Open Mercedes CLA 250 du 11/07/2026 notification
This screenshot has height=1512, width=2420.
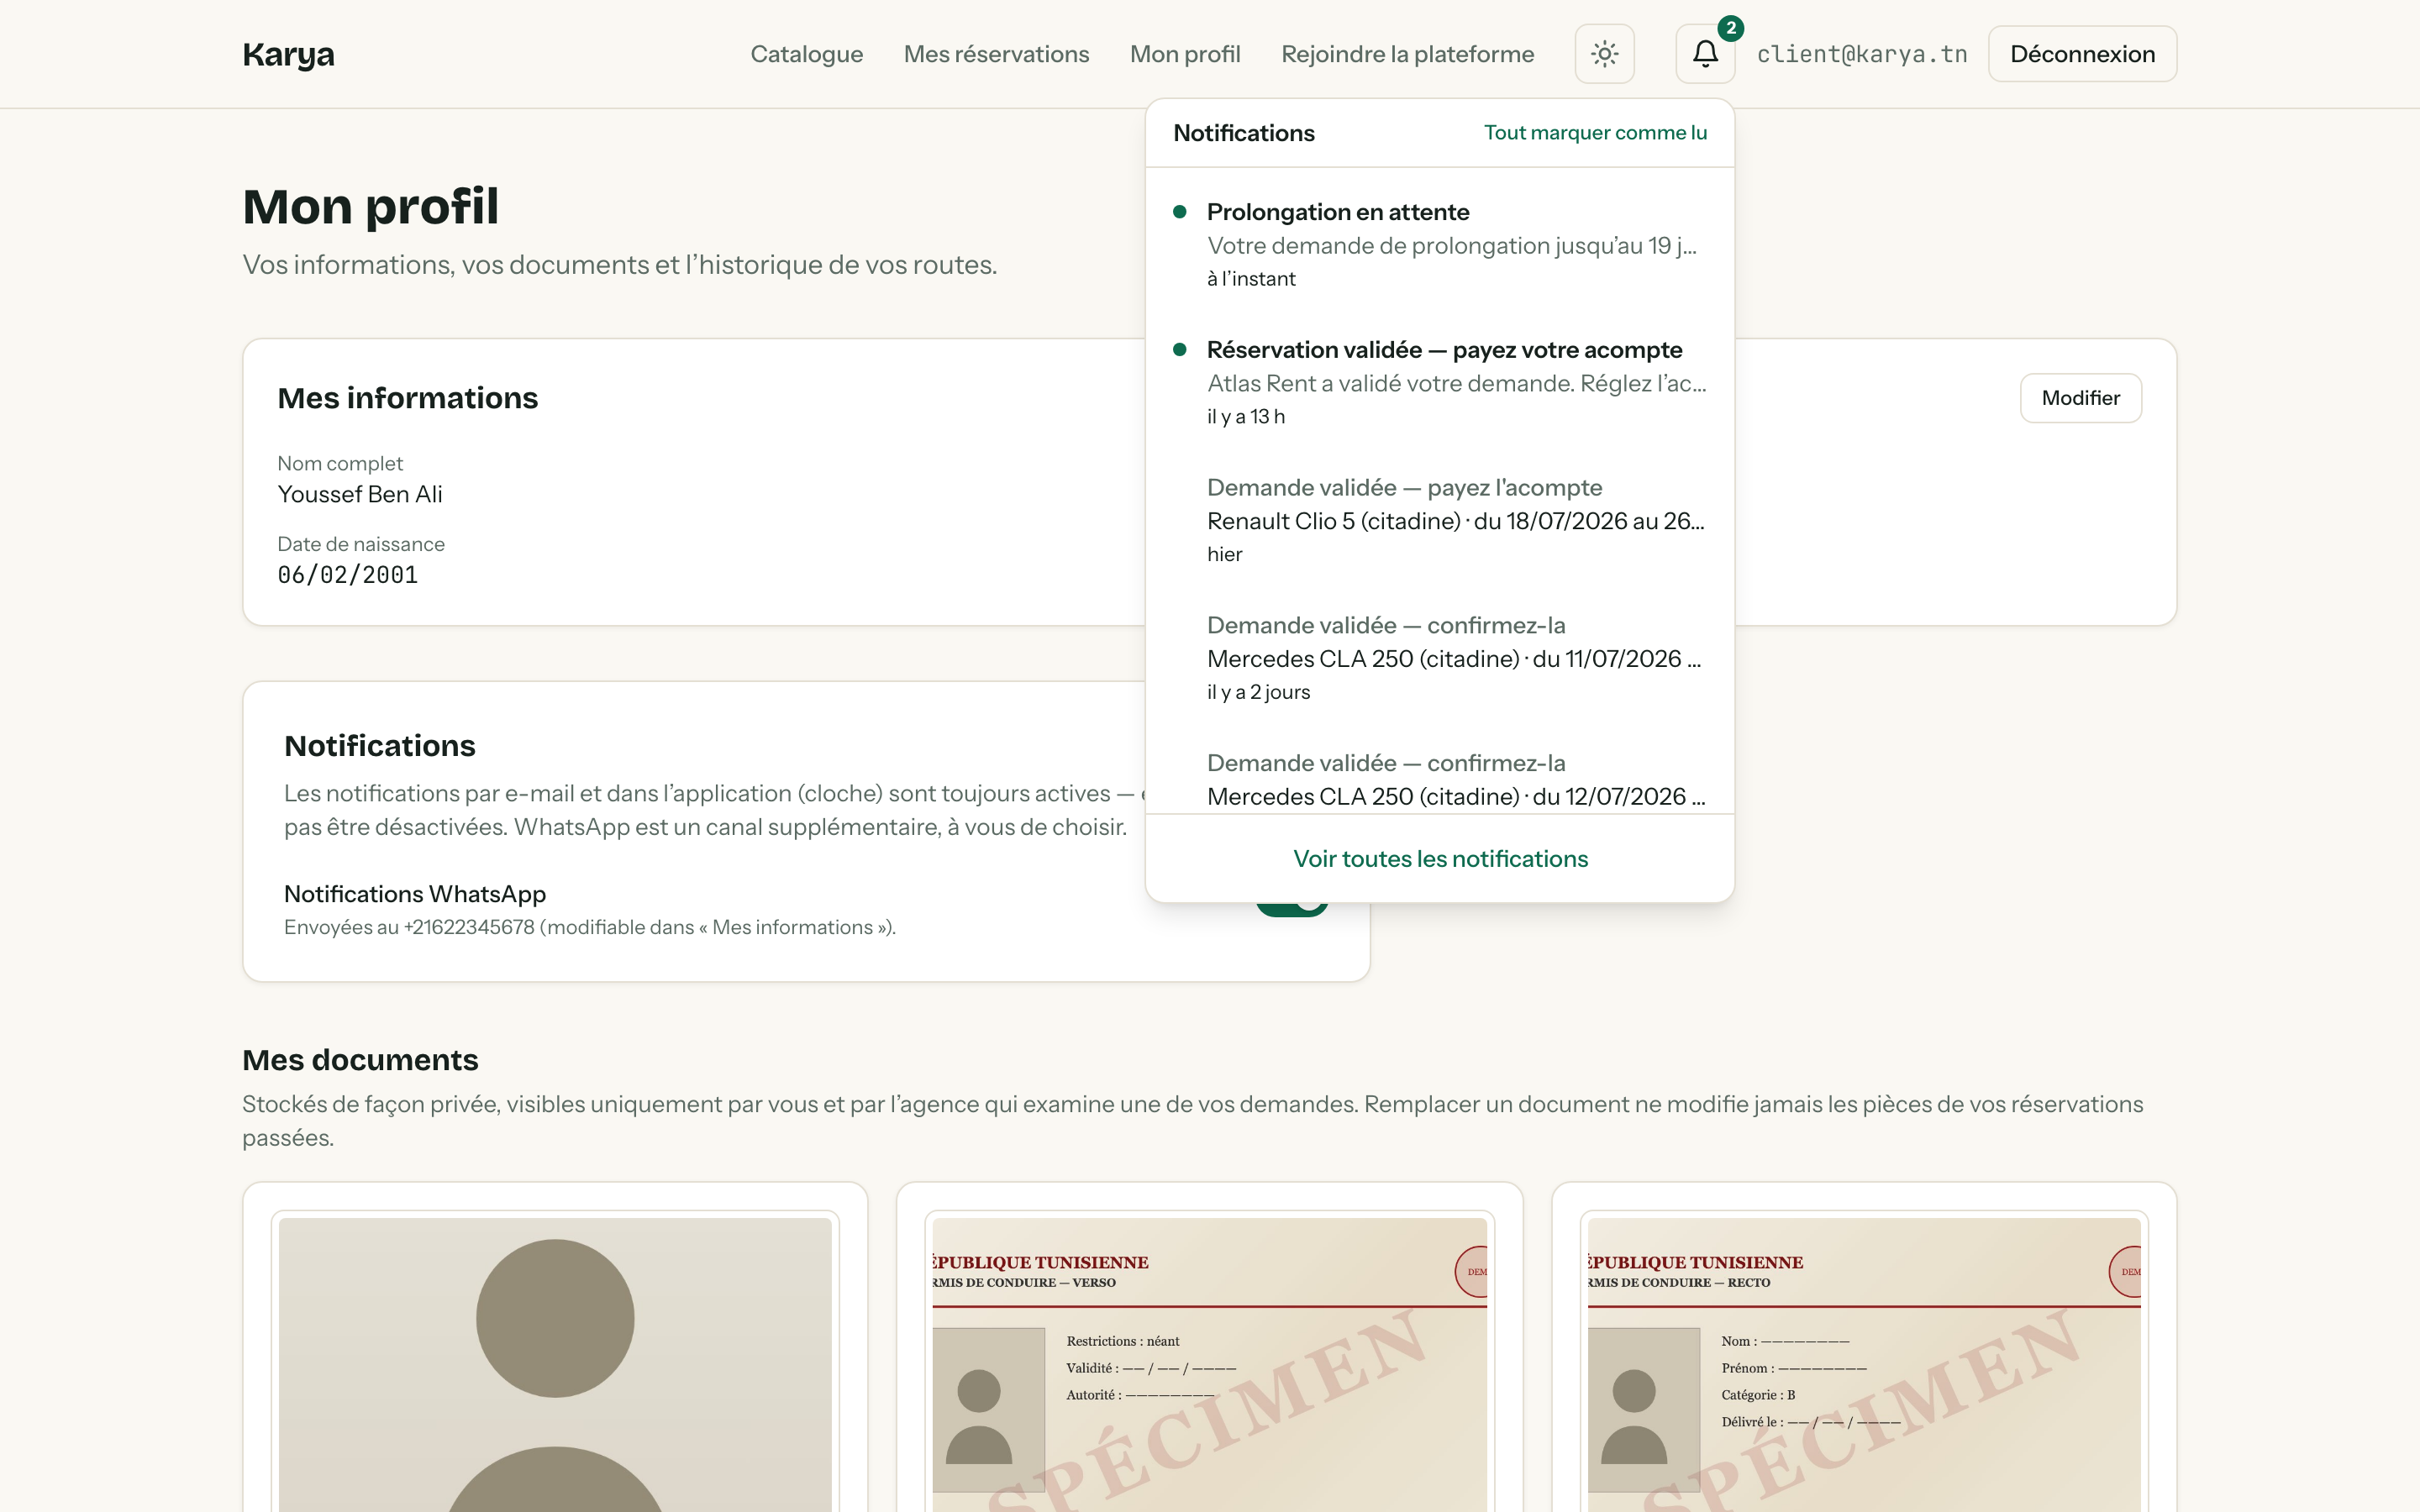coord(1440,658)
